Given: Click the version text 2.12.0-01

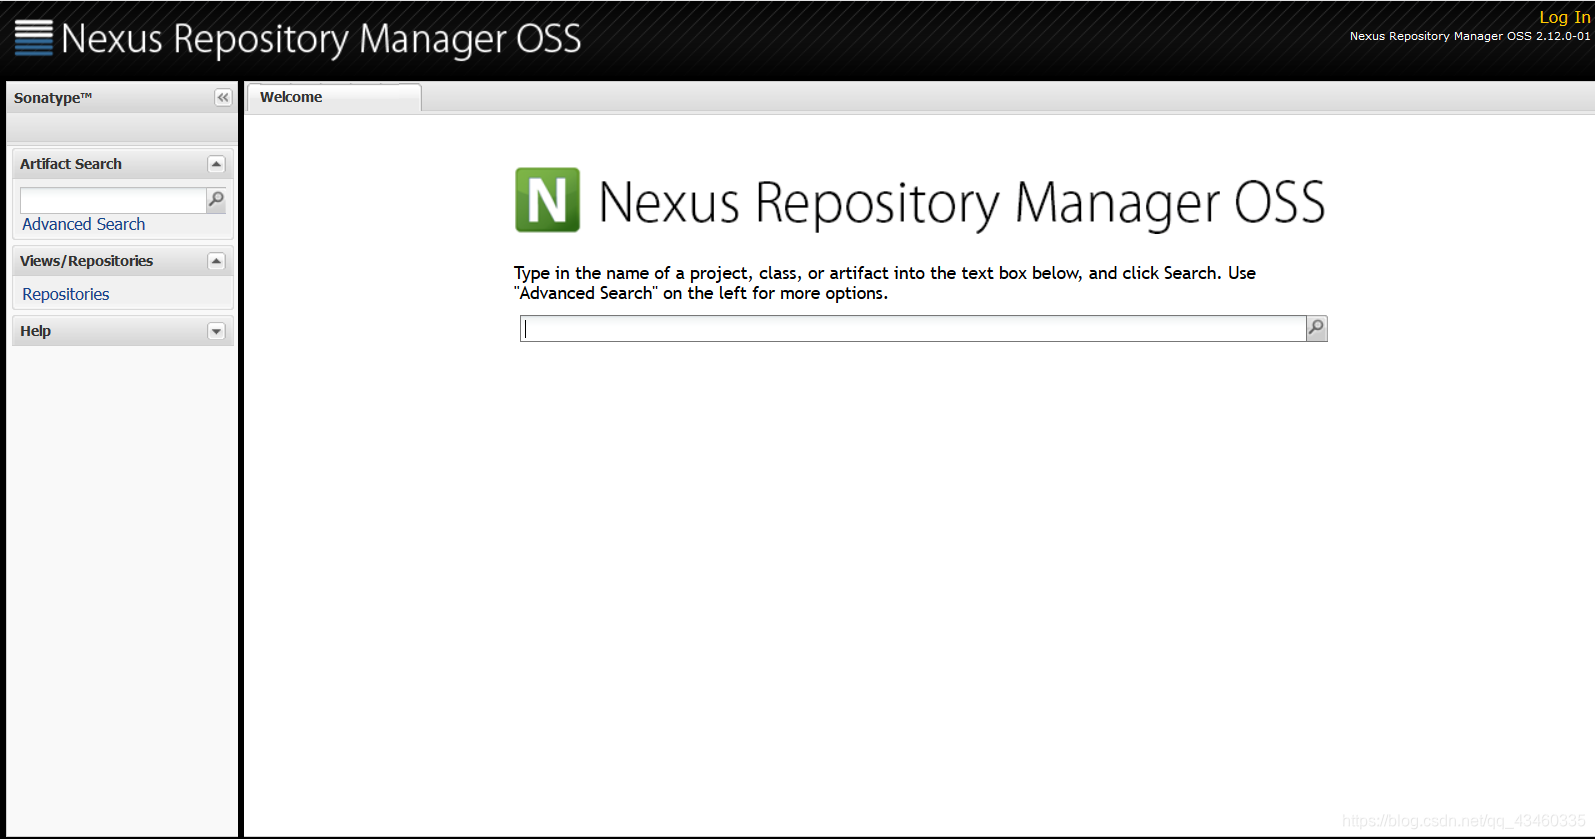Looking at the screenshot, I should (1563, 36).
